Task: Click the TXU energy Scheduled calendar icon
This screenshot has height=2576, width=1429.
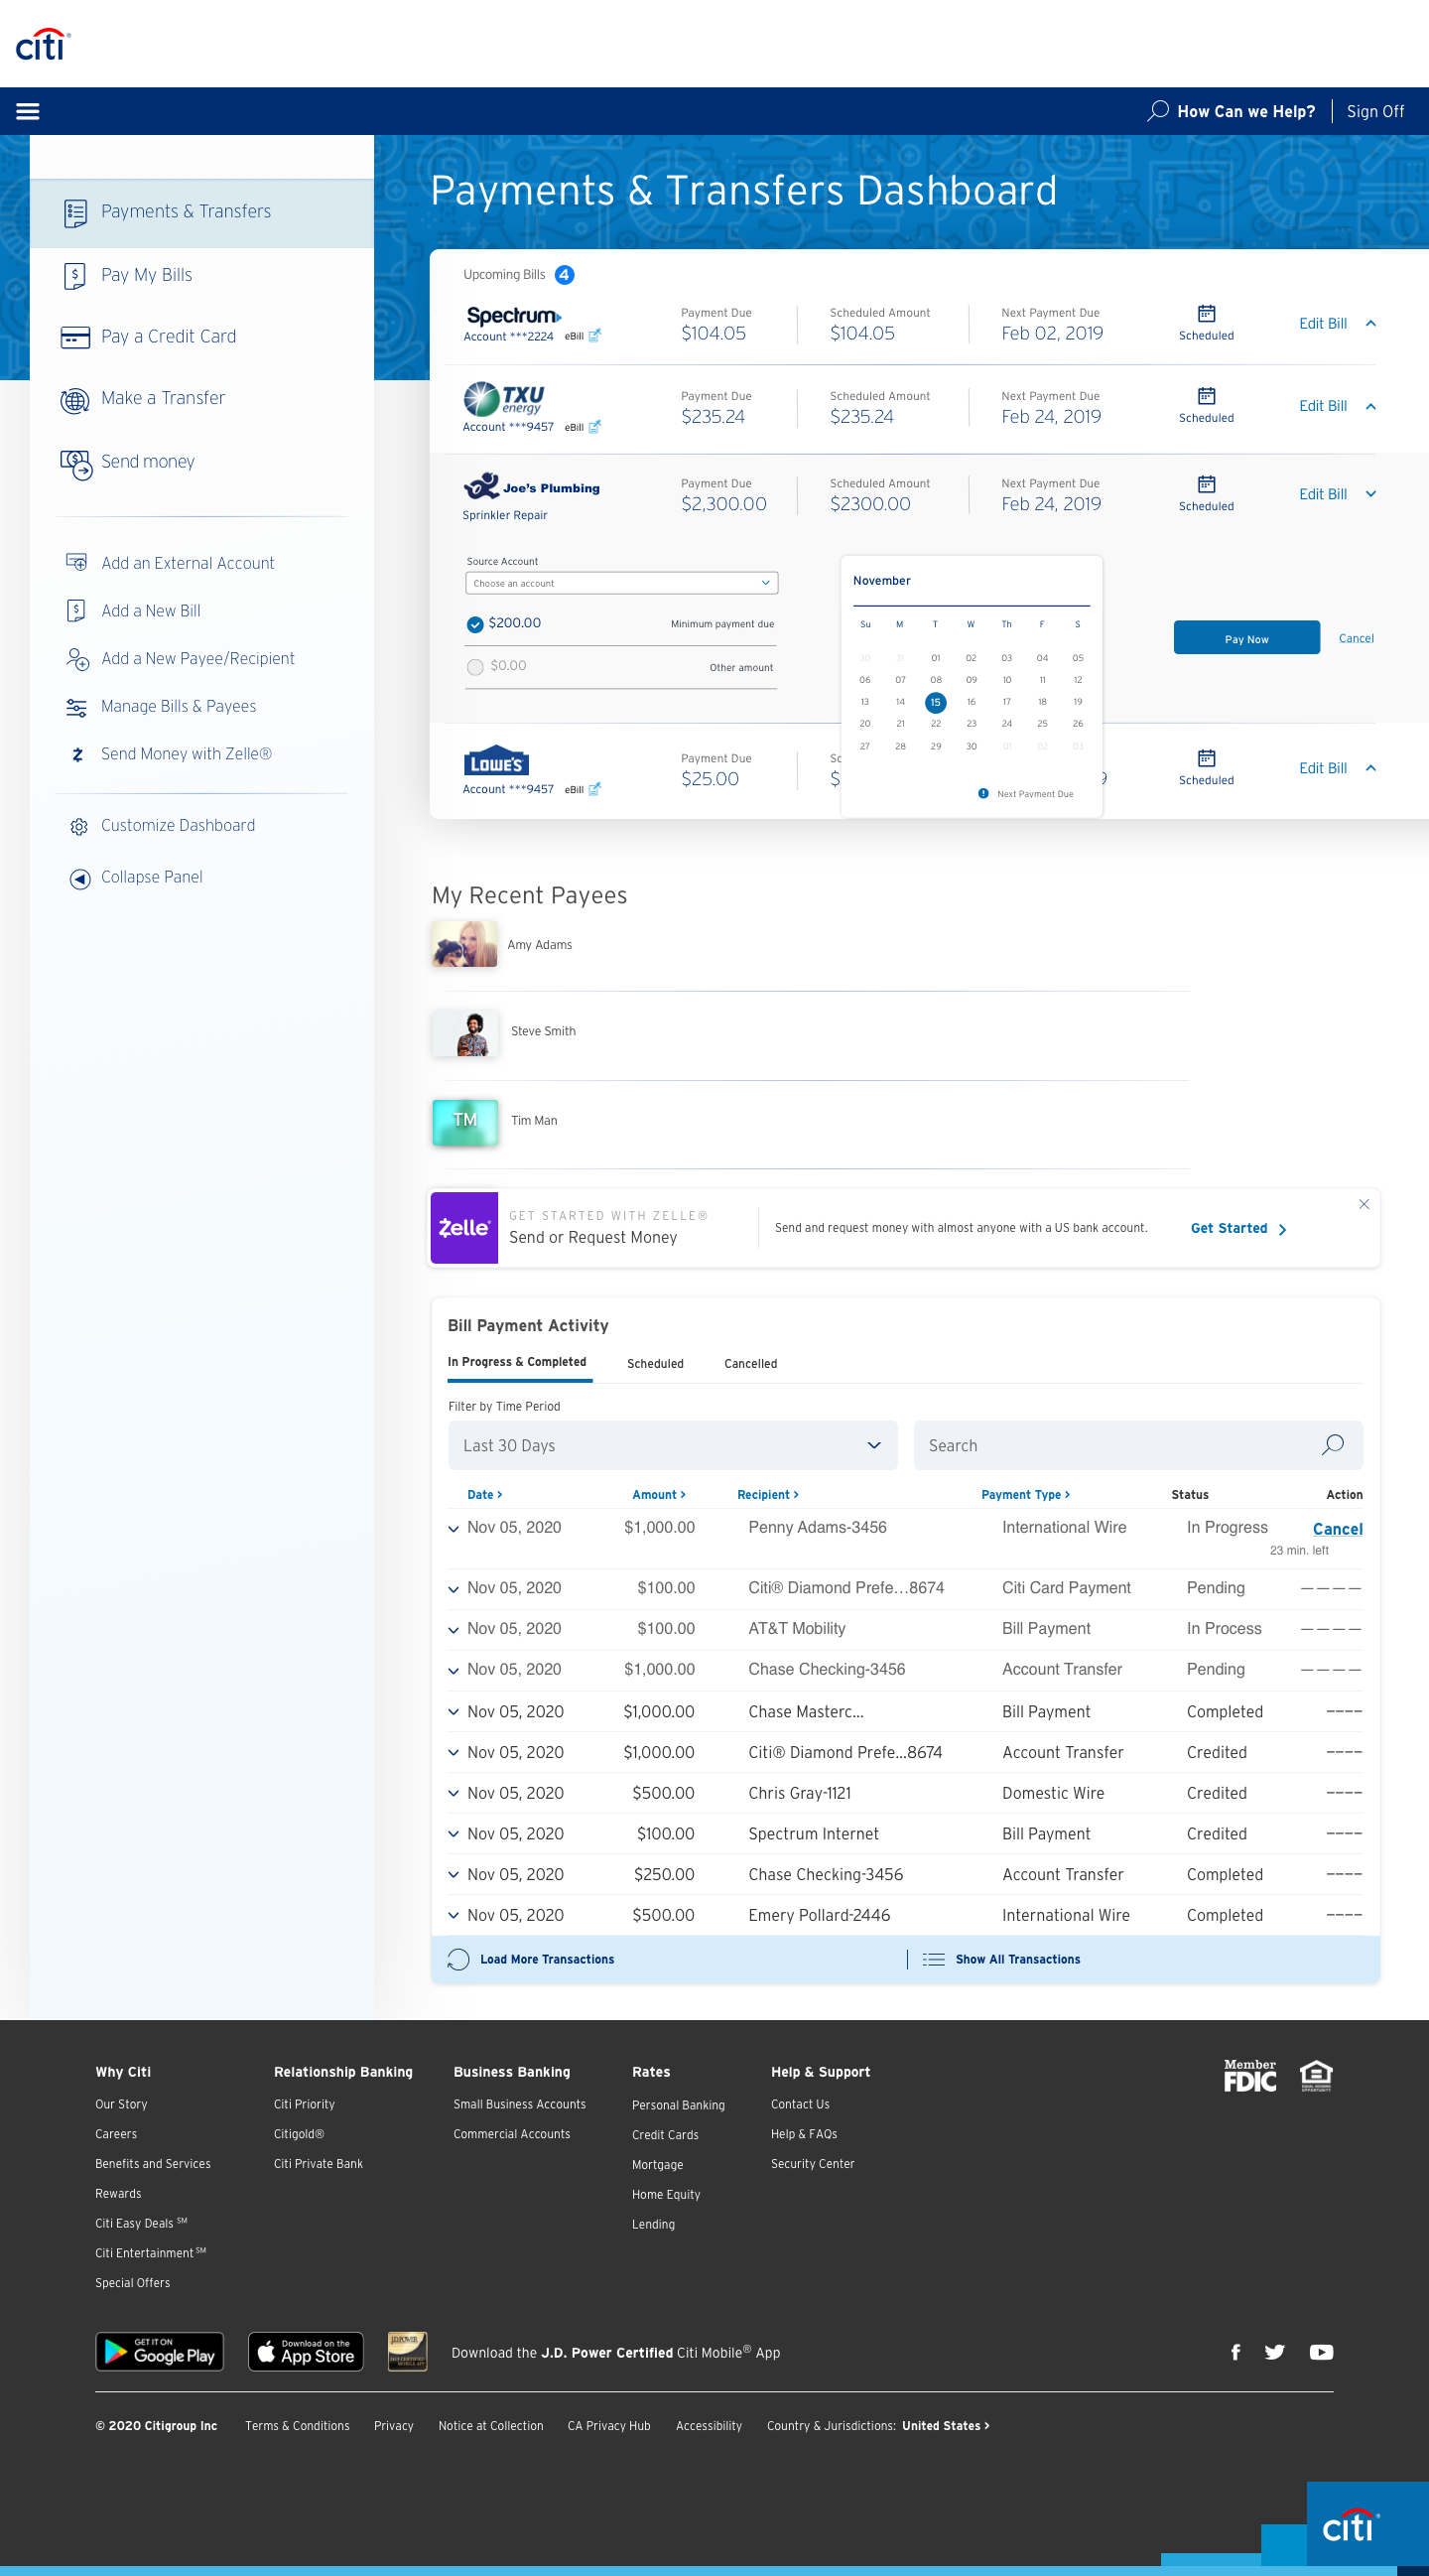Action: coord(1206,396)
